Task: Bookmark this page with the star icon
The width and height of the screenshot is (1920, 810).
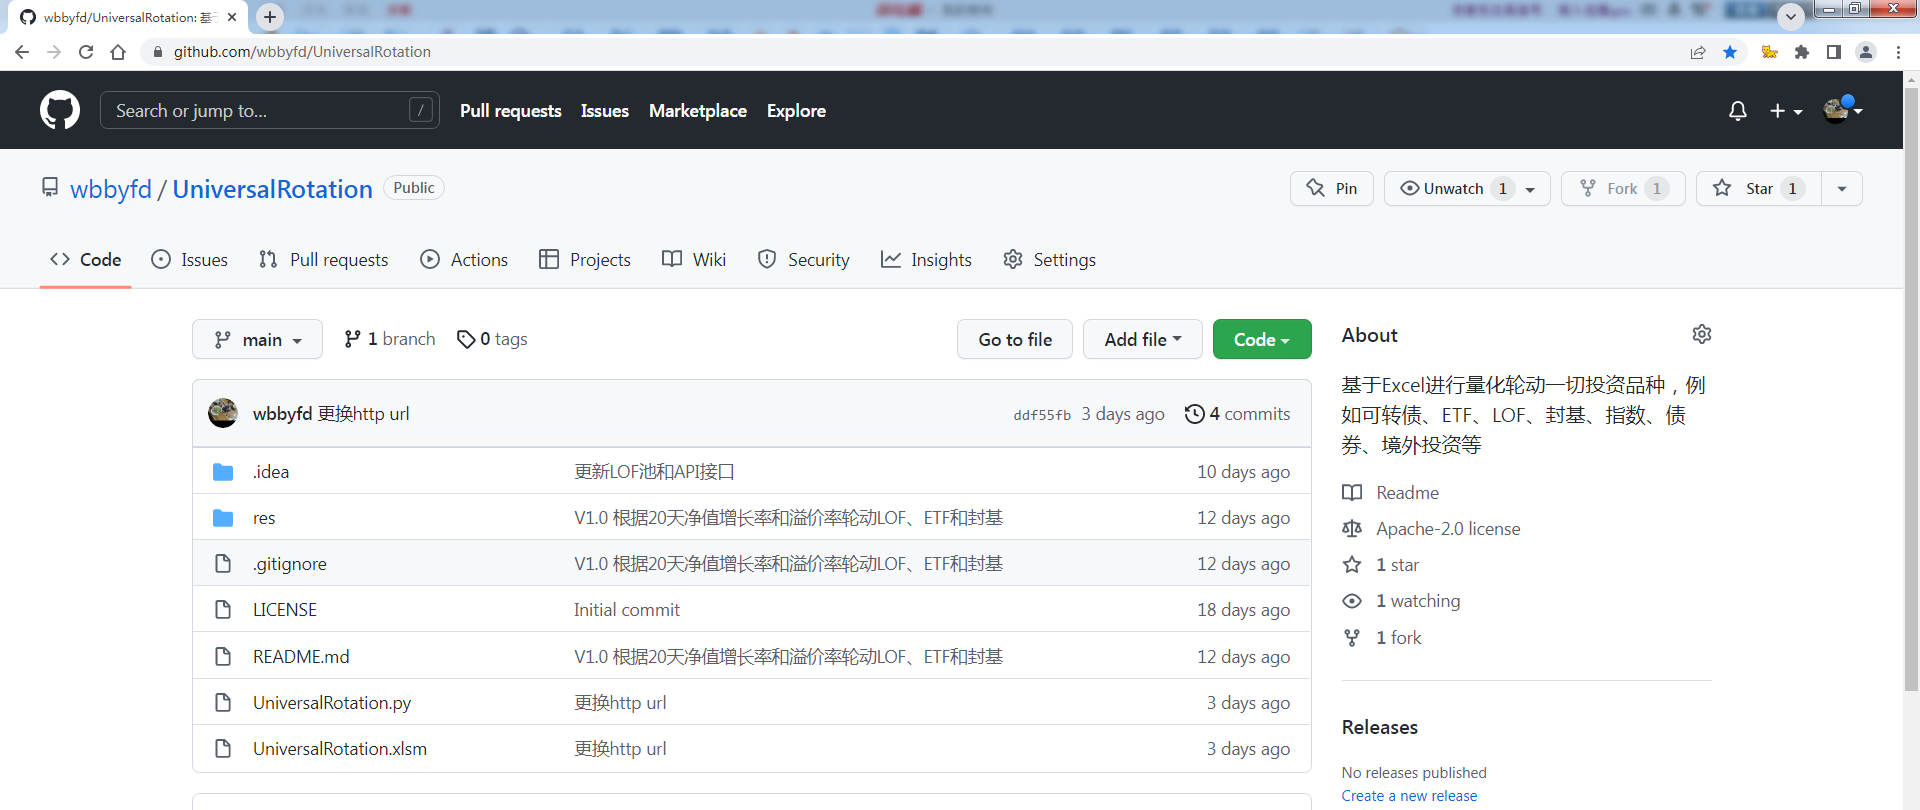Action: (1730, 52)
